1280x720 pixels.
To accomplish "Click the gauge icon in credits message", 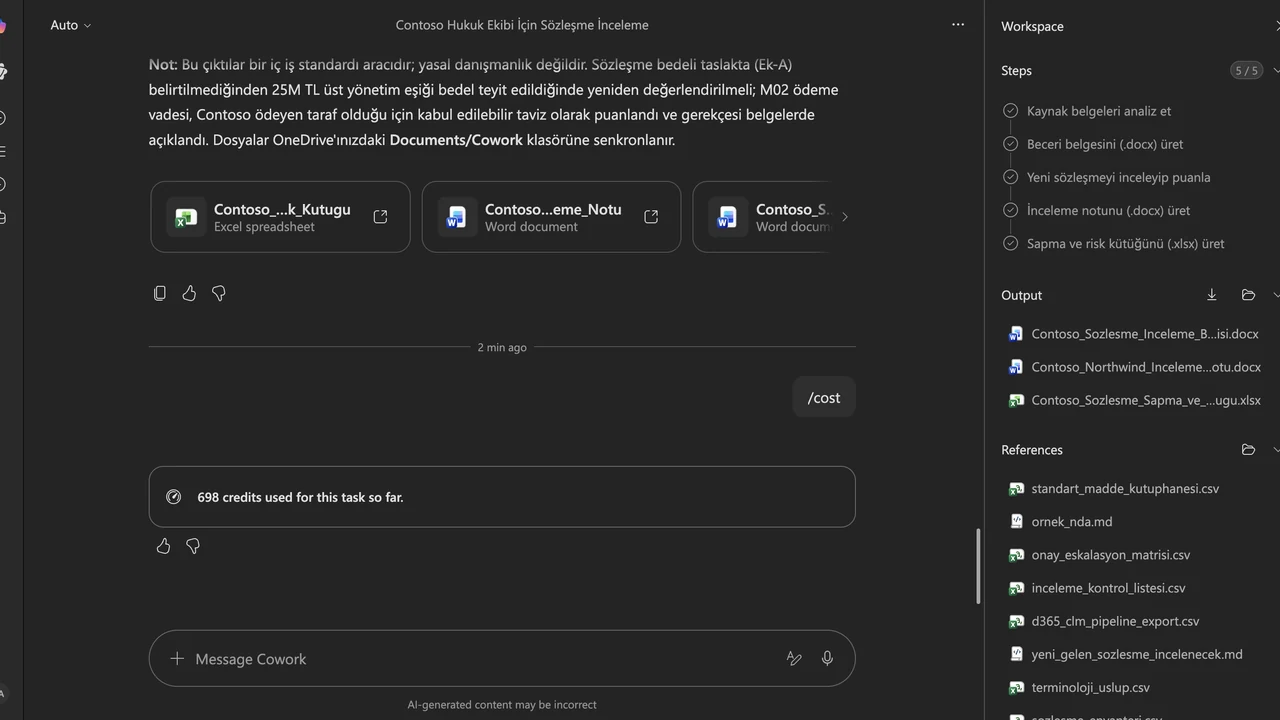I will click(174, 497).
